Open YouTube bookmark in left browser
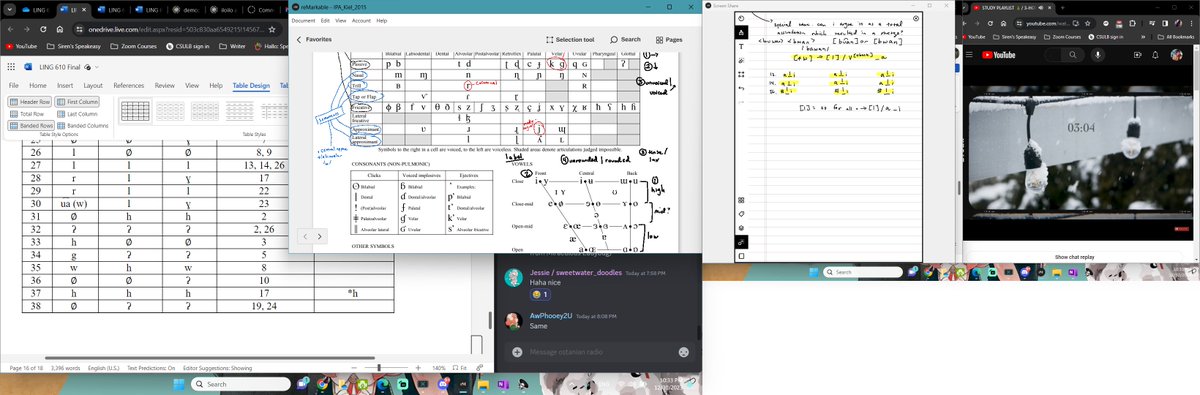This screenshot has width=1200, height=395. pos(21,46)
